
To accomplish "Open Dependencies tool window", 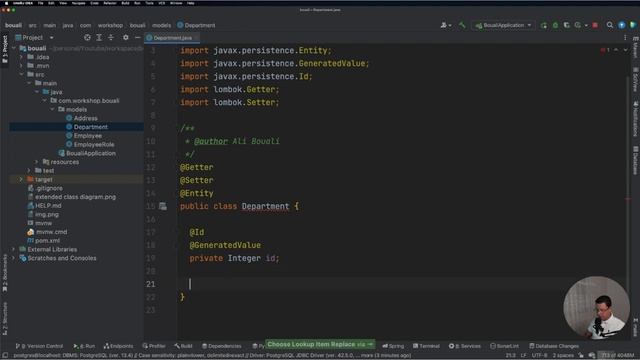I will pos(222,346).
